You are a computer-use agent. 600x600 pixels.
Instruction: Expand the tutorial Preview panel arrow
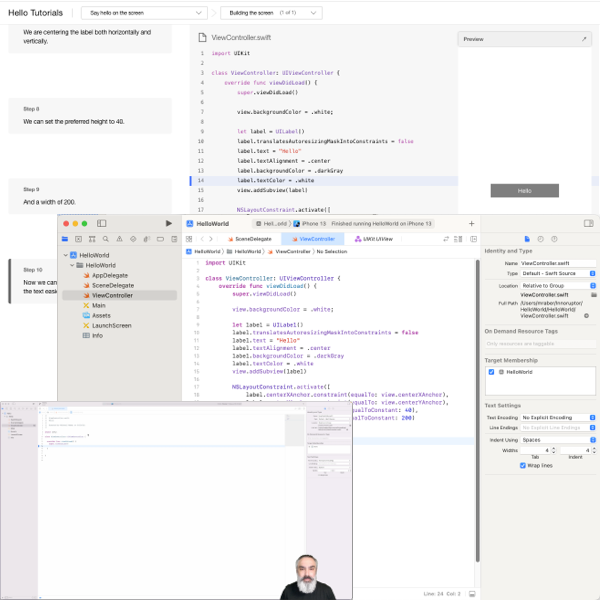[x=584, y=39]
